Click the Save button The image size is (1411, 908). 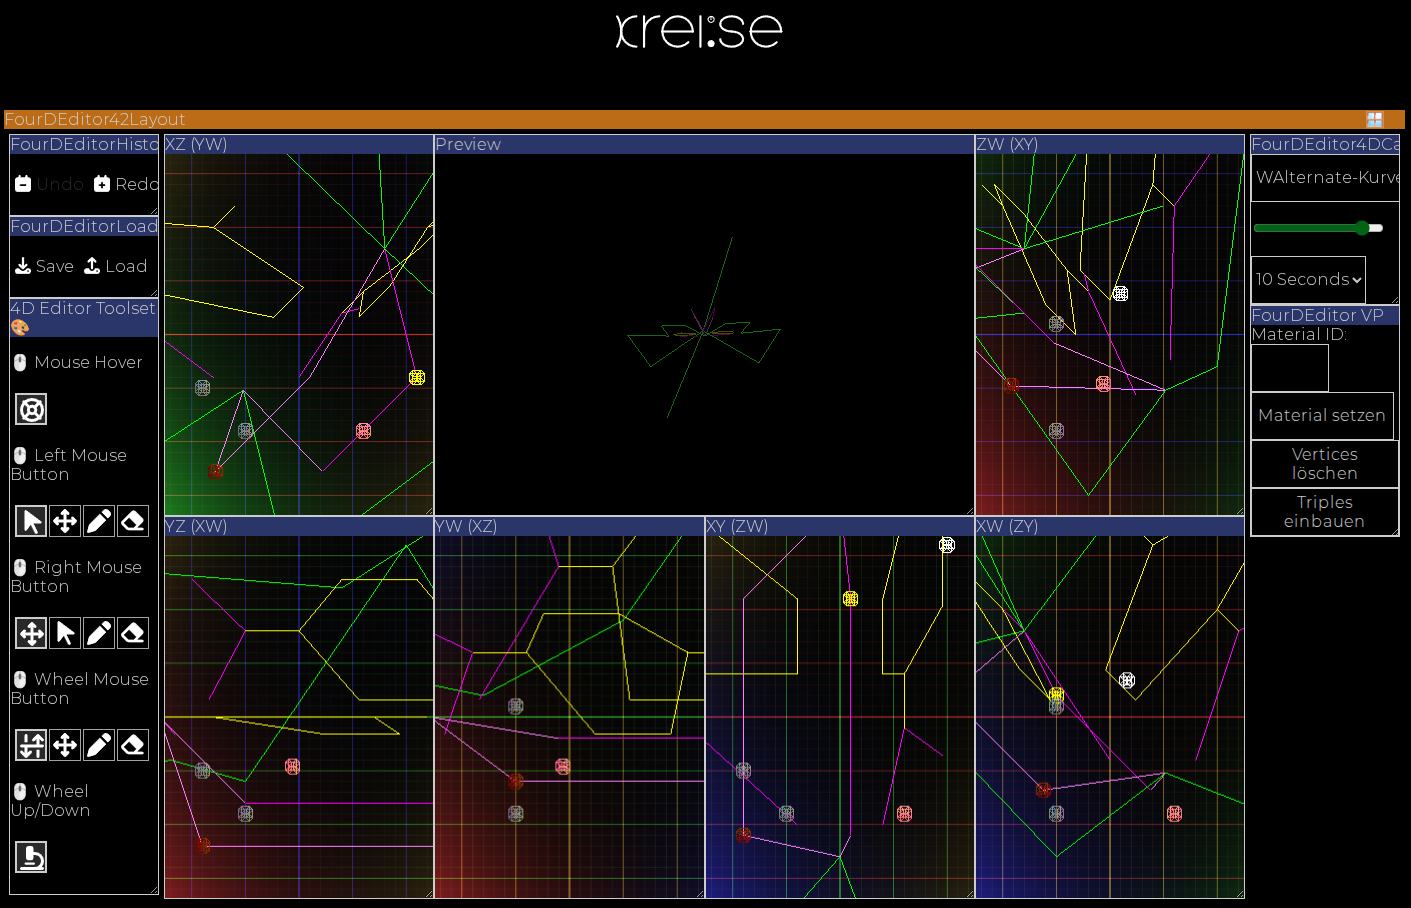45,266
